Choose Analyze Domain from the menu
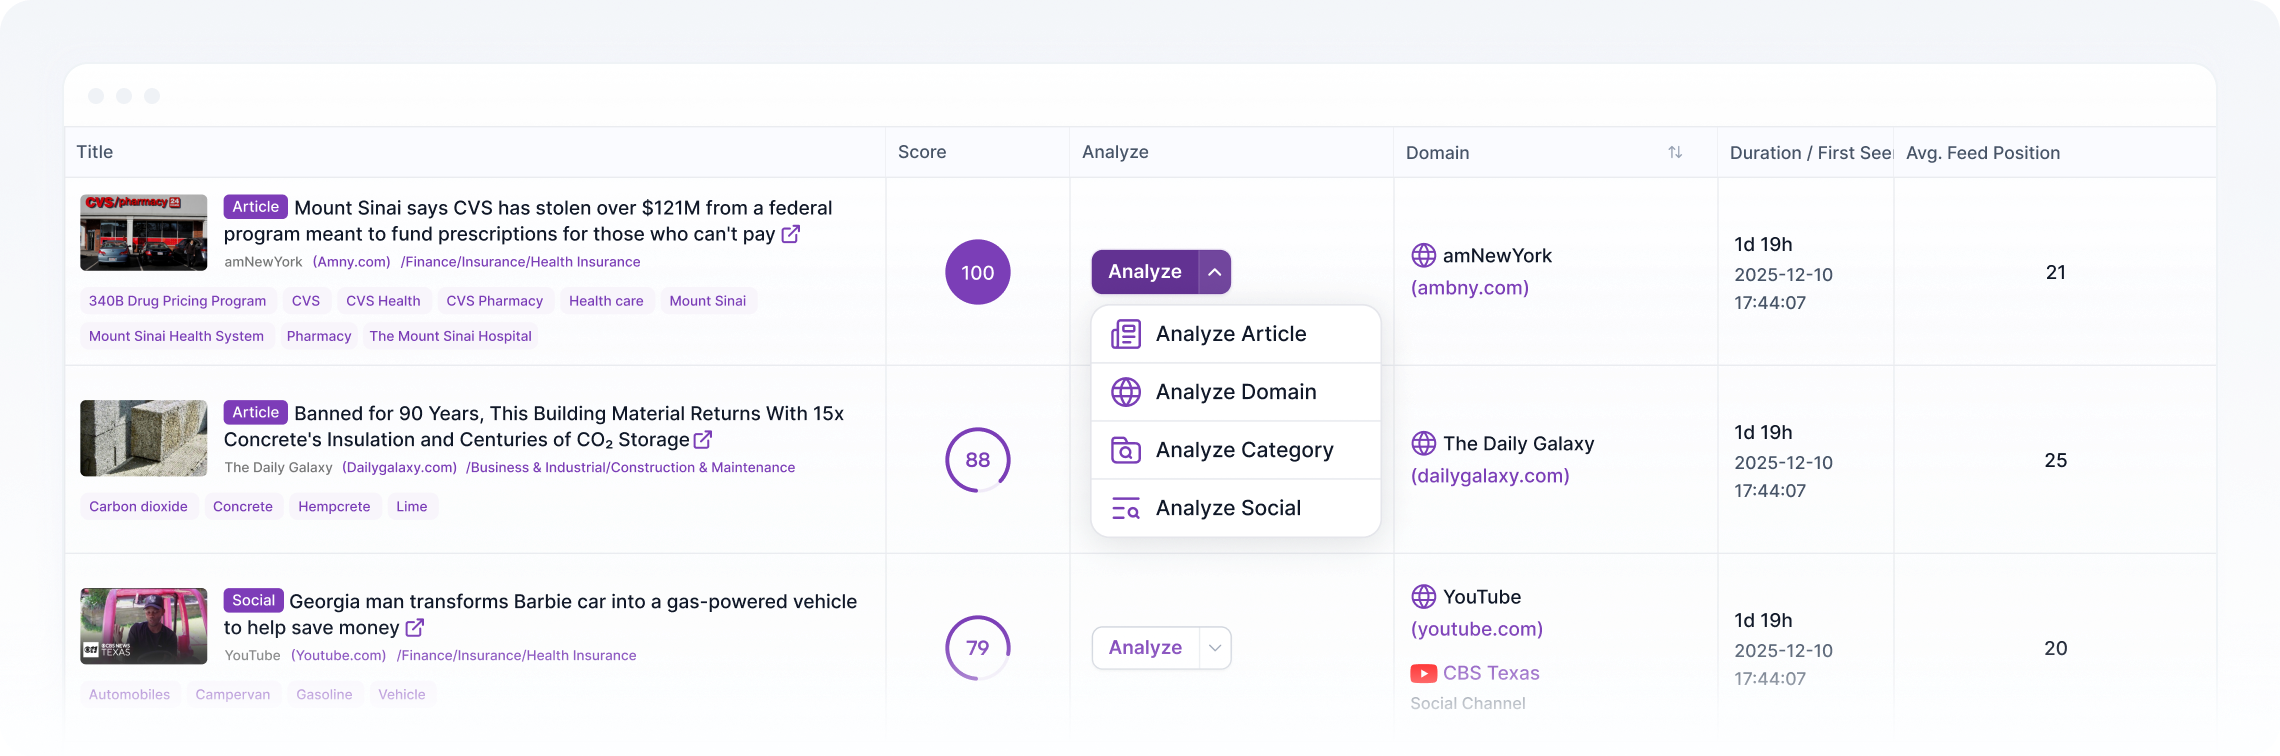The image size is (2280, 756). (x=1236, y=392)
